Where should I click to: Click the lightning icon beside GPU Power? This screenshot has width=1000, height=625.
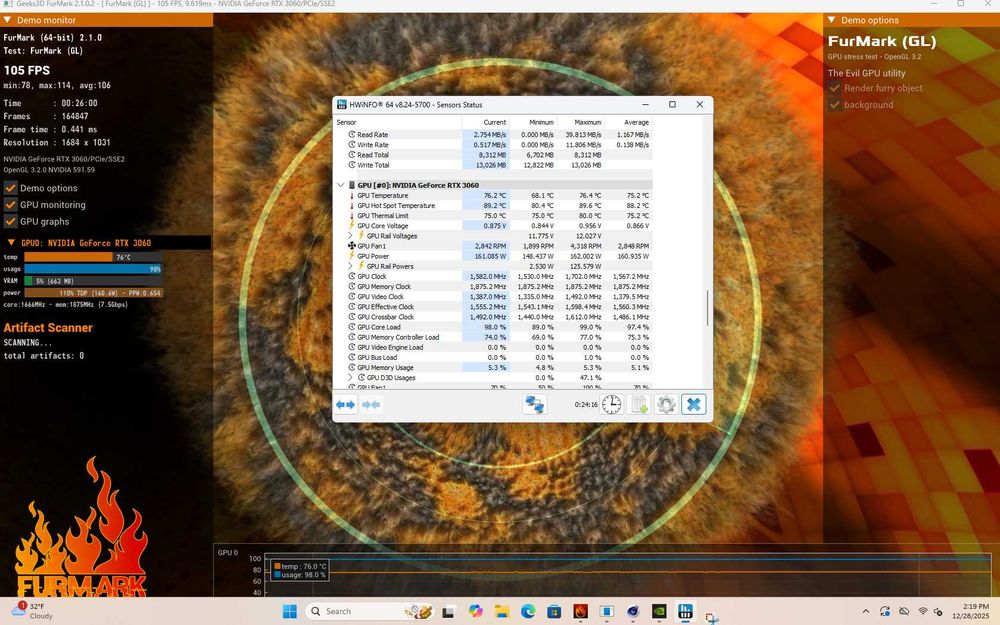(351, 256)
